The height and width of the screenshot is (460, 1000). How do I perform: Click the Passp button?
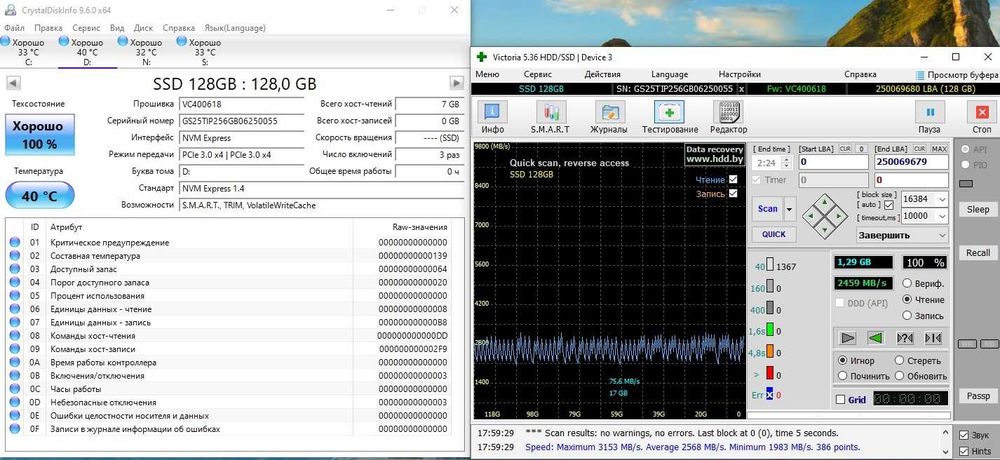978,396
